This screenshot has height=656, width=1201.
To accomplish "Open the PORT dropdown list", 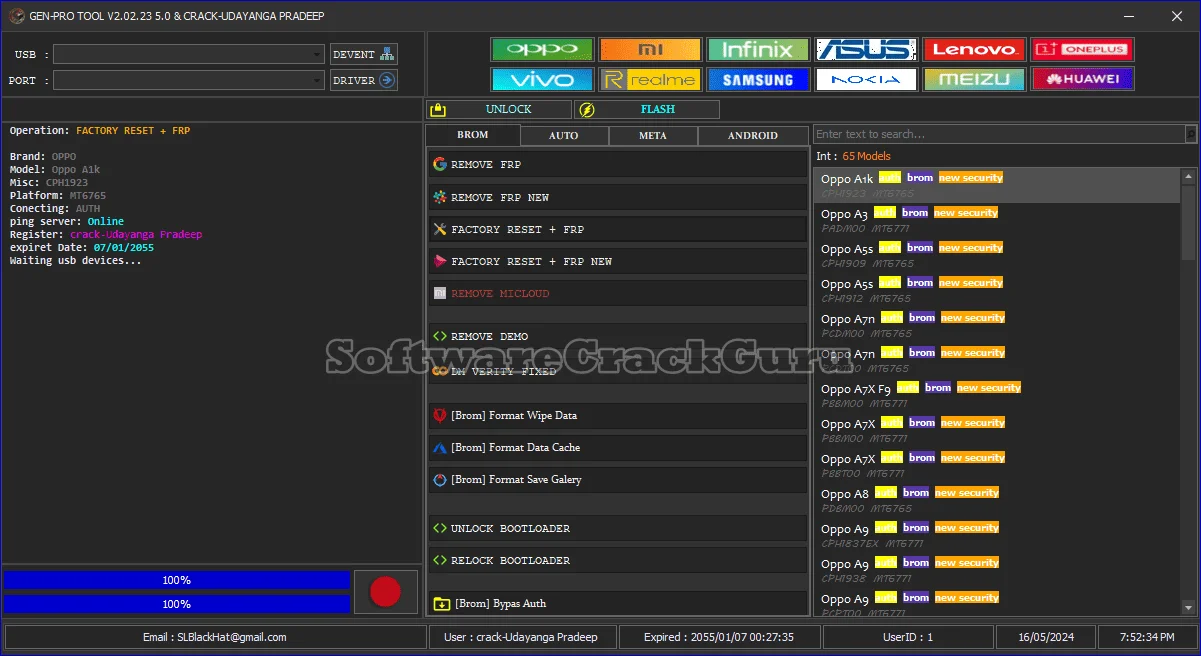I will tap(189, 80).
